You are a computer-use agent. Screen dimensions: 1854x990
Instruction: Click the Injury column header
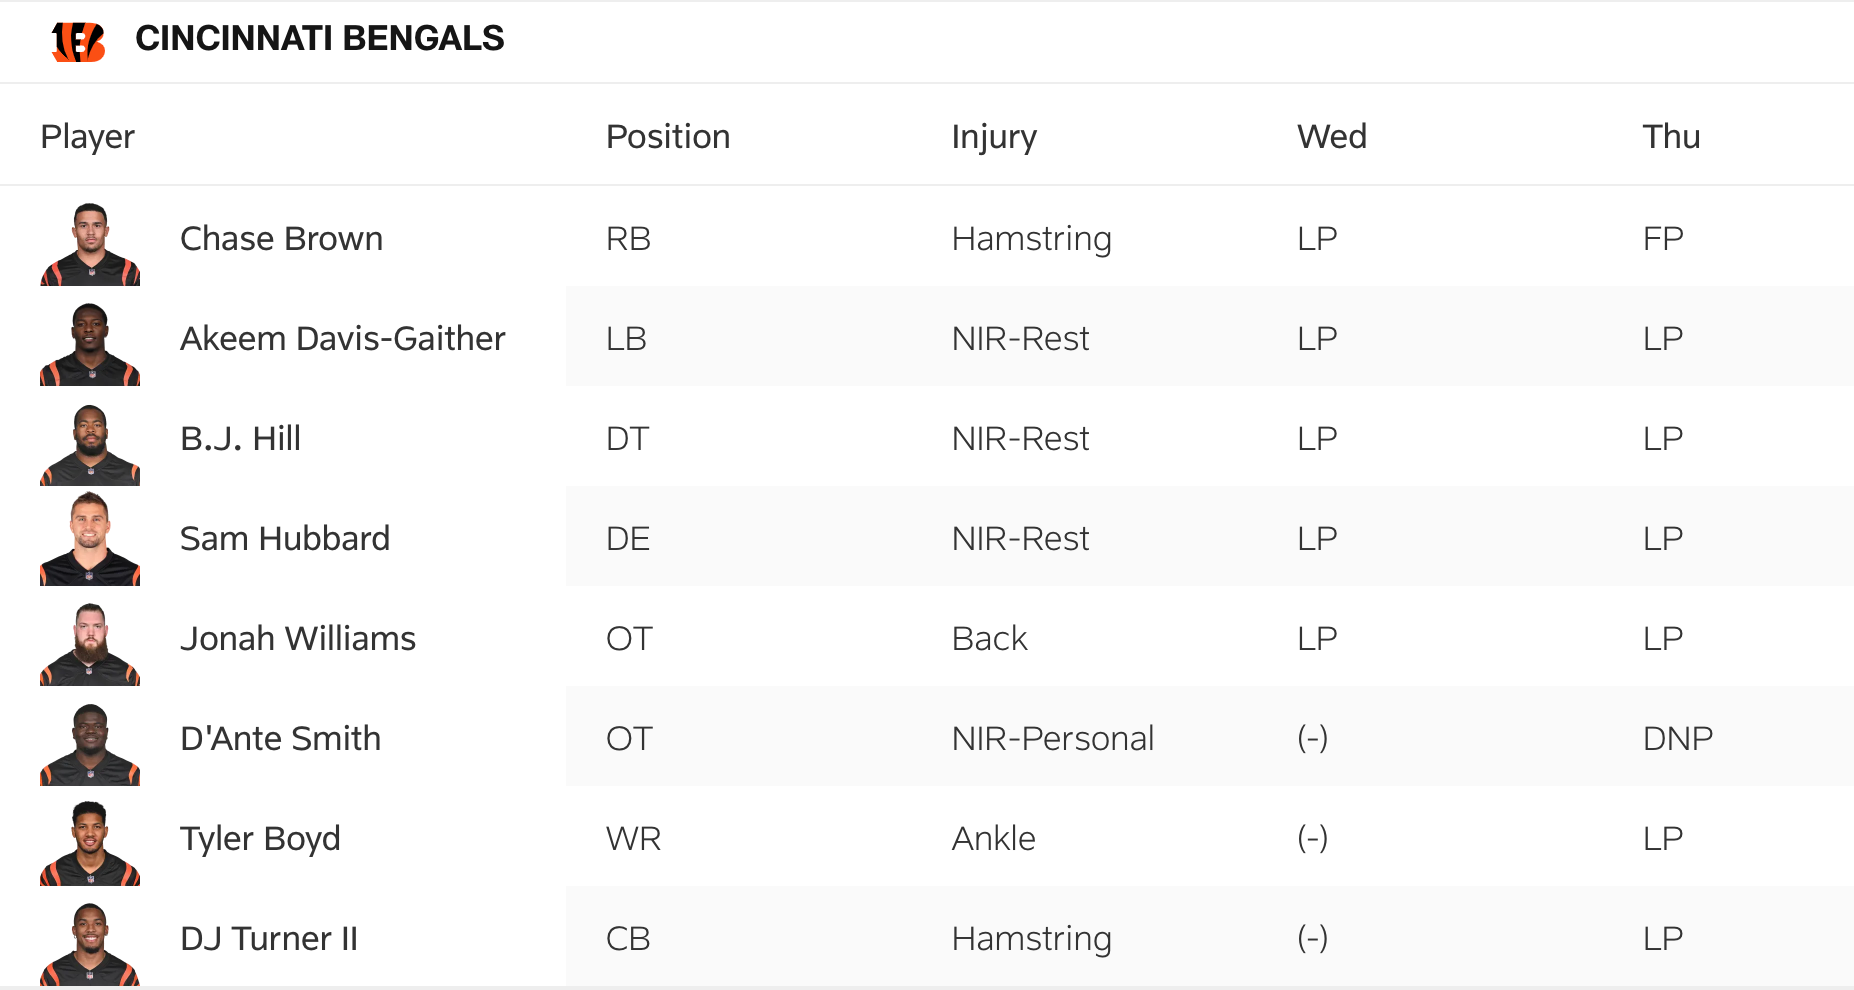point(994,137)
